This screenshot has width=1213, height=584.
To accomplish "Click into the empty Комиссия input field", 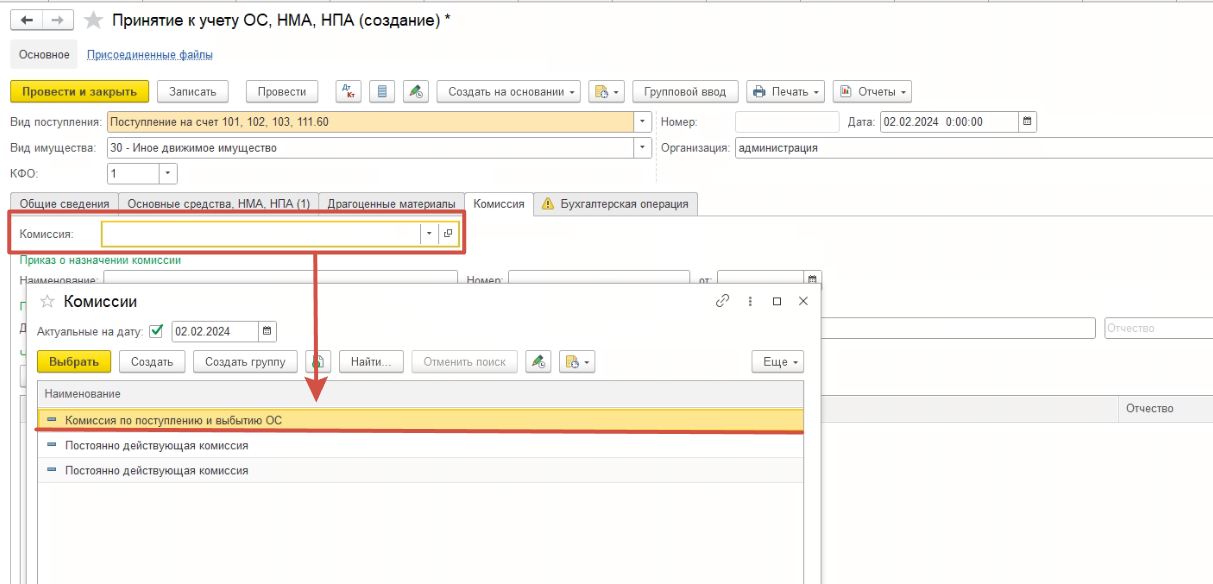I will tap(262, 233).
